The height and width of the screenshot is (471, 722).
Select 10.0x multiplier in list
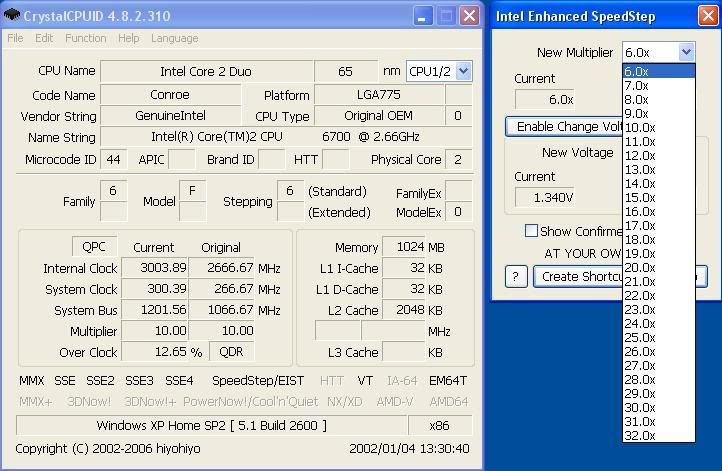[x=658, y=128]
